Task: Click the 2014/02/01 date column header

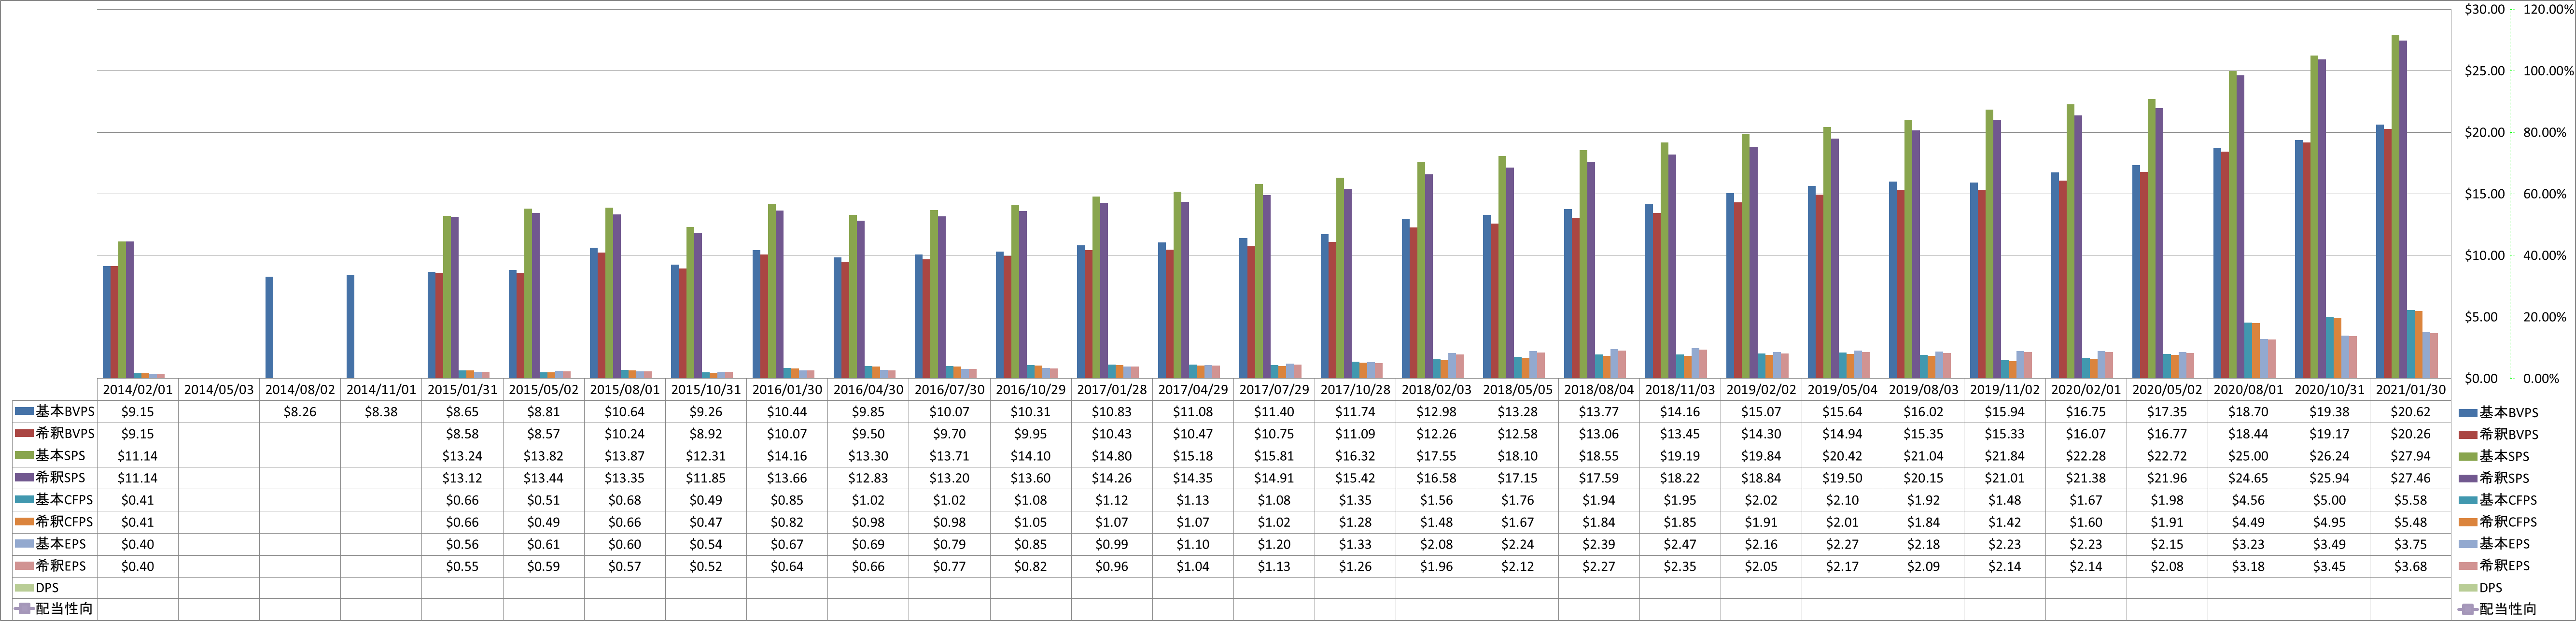Action: tap(138, 390)
